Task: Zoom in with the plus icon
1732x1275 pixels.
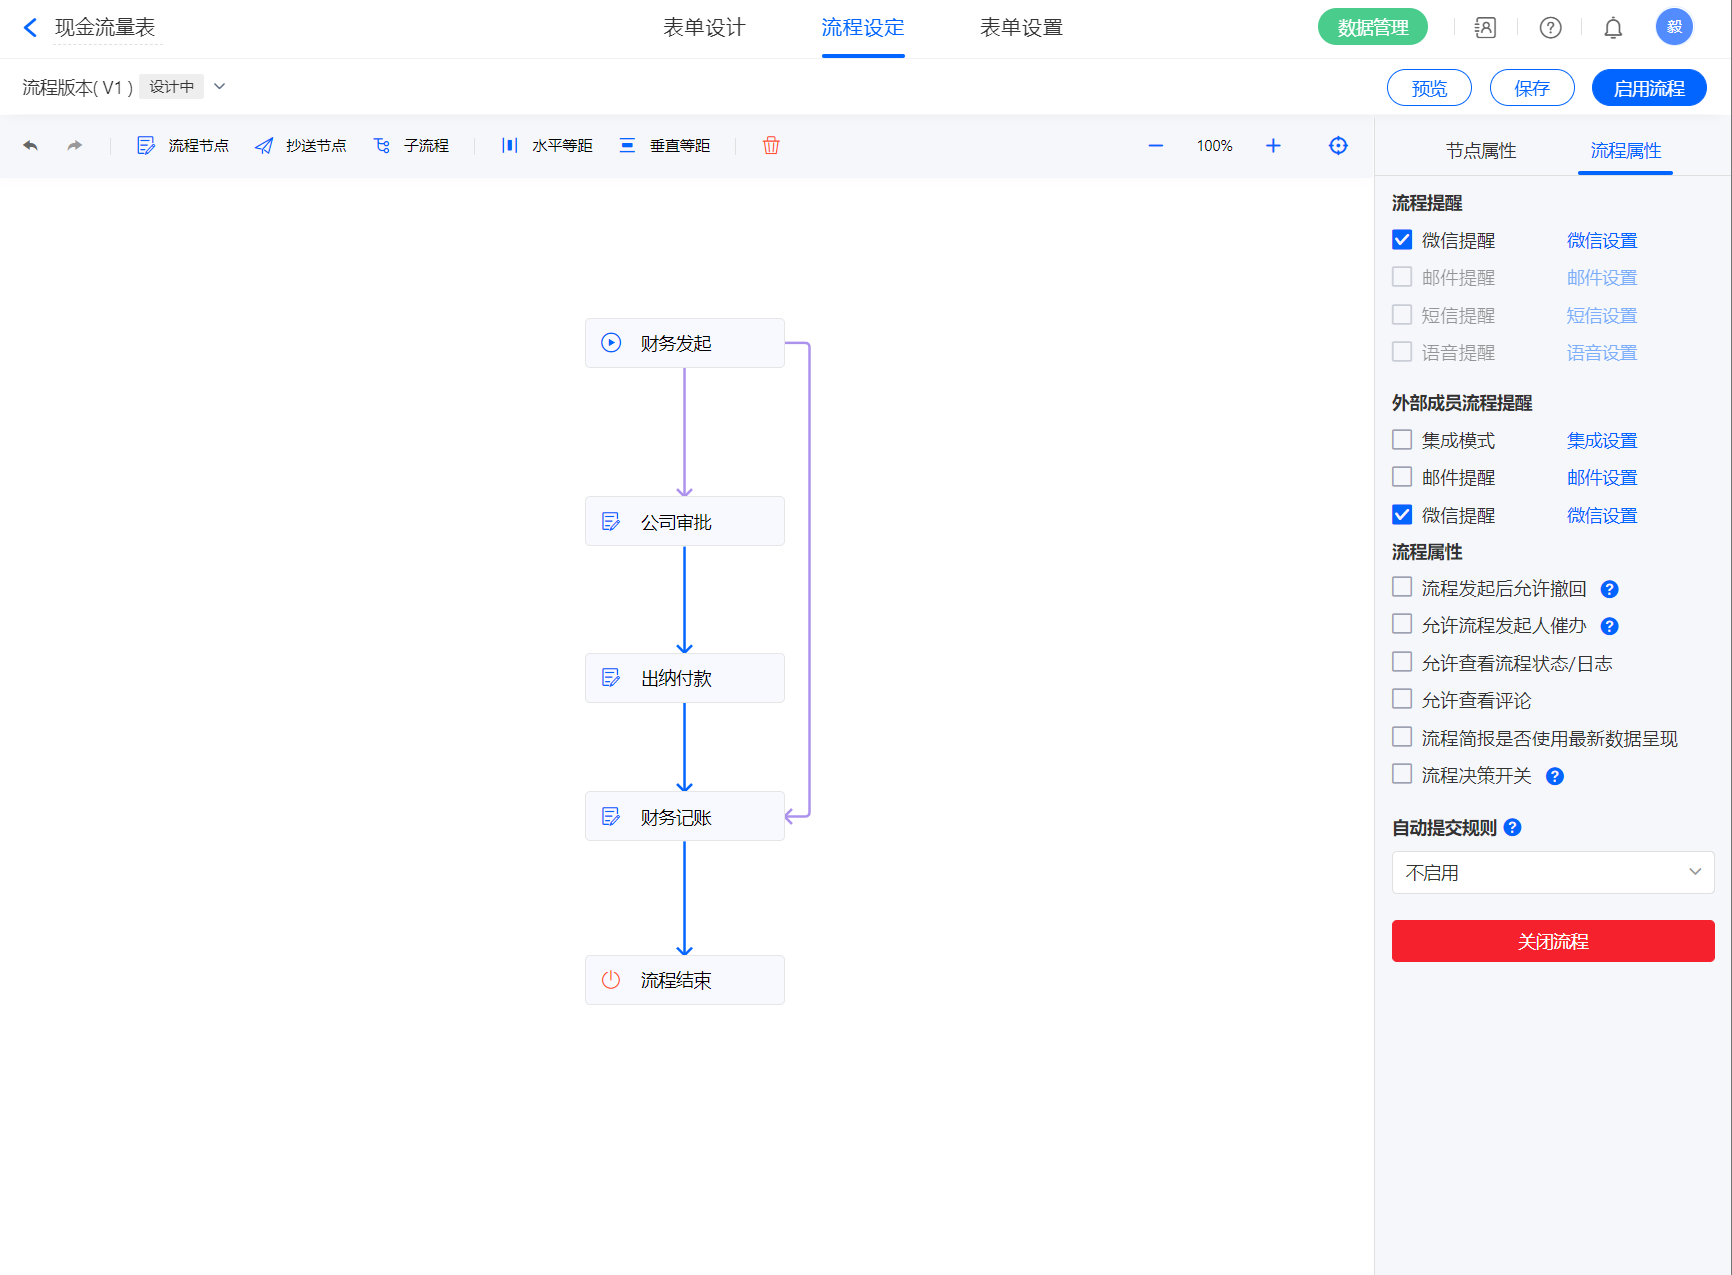Action: (1273, 146)
